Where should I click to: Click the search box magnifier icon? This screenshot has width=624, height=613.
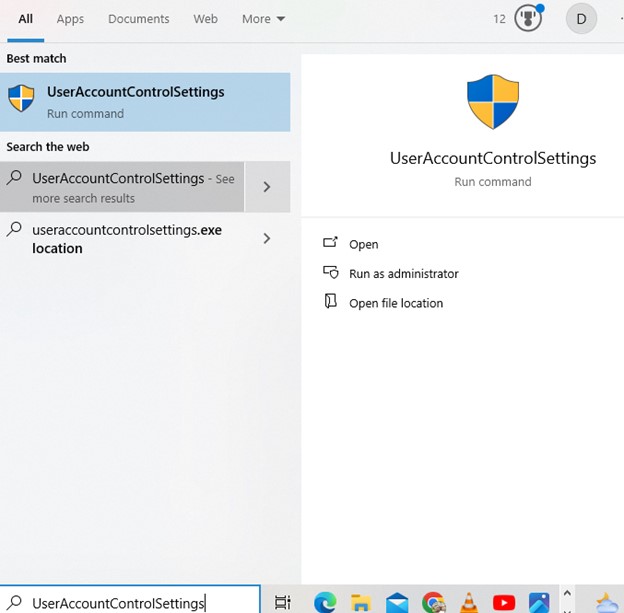[x=14, y=603]
